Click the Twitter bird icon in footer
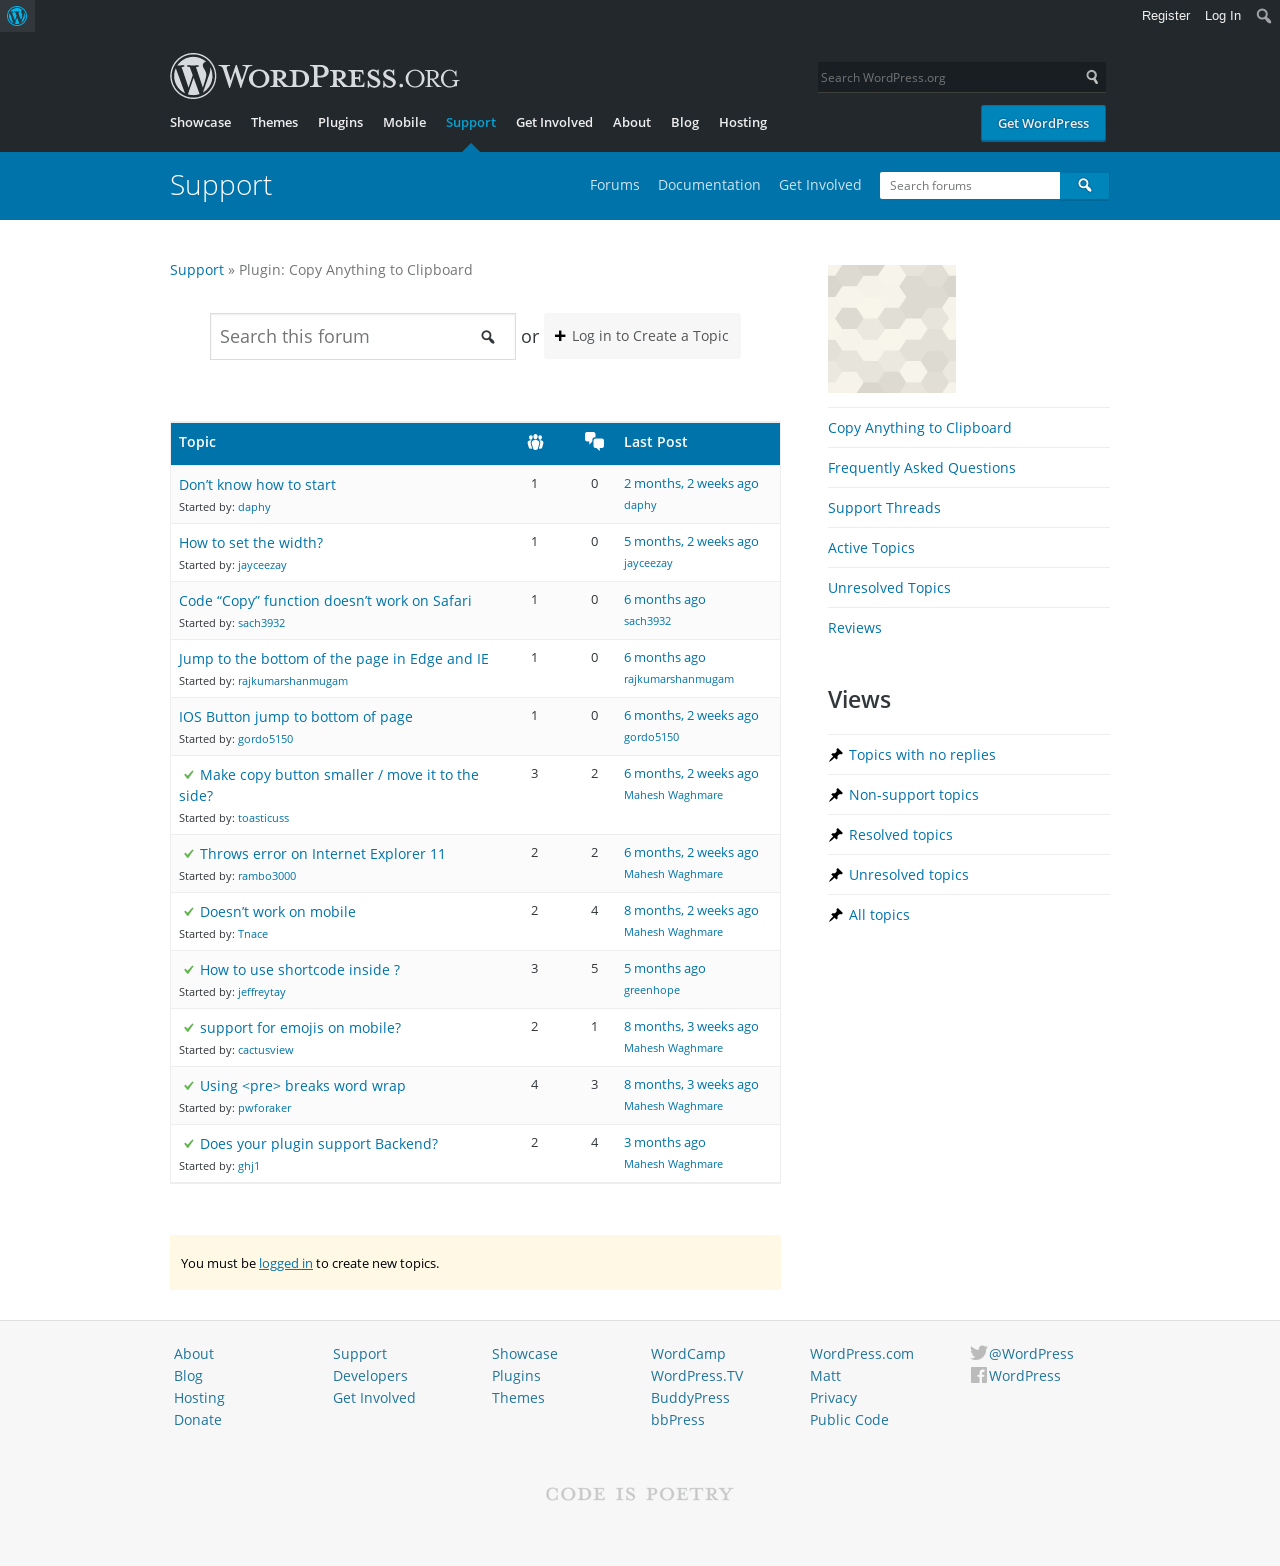The width and height of the screenshot is (1280, 1566). point(979,1353)
